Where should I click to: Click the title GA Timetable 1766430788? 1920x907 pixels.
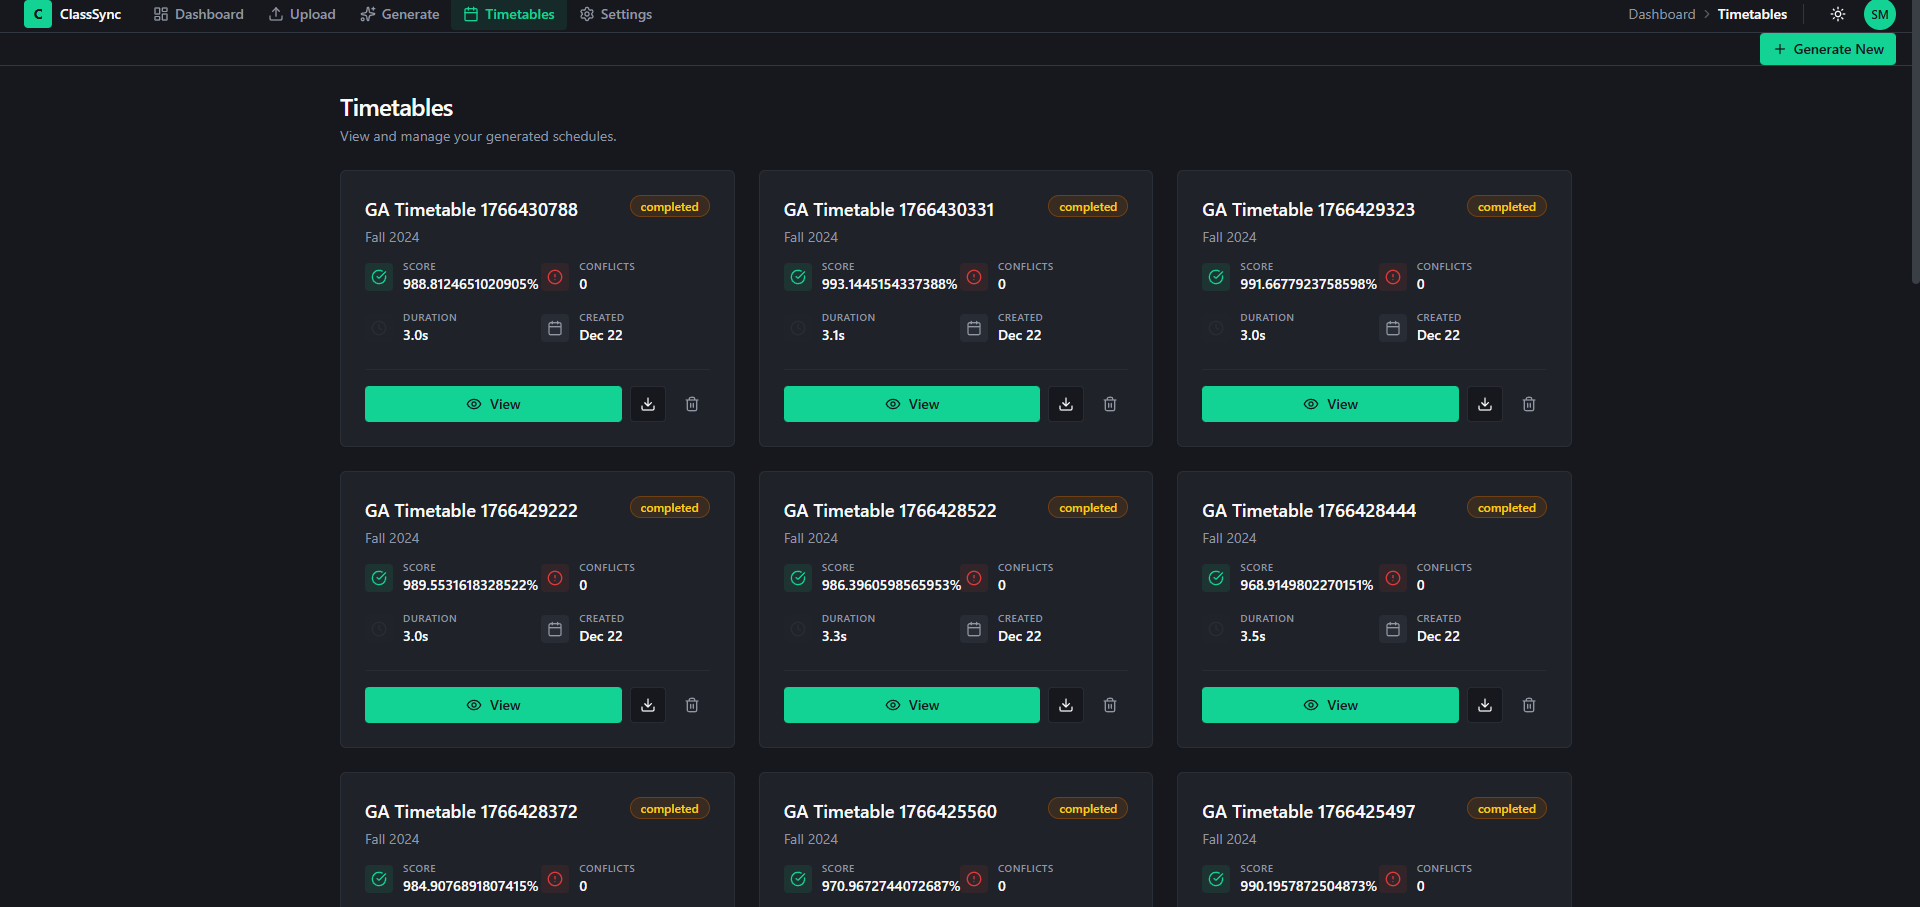coord(471,210)
